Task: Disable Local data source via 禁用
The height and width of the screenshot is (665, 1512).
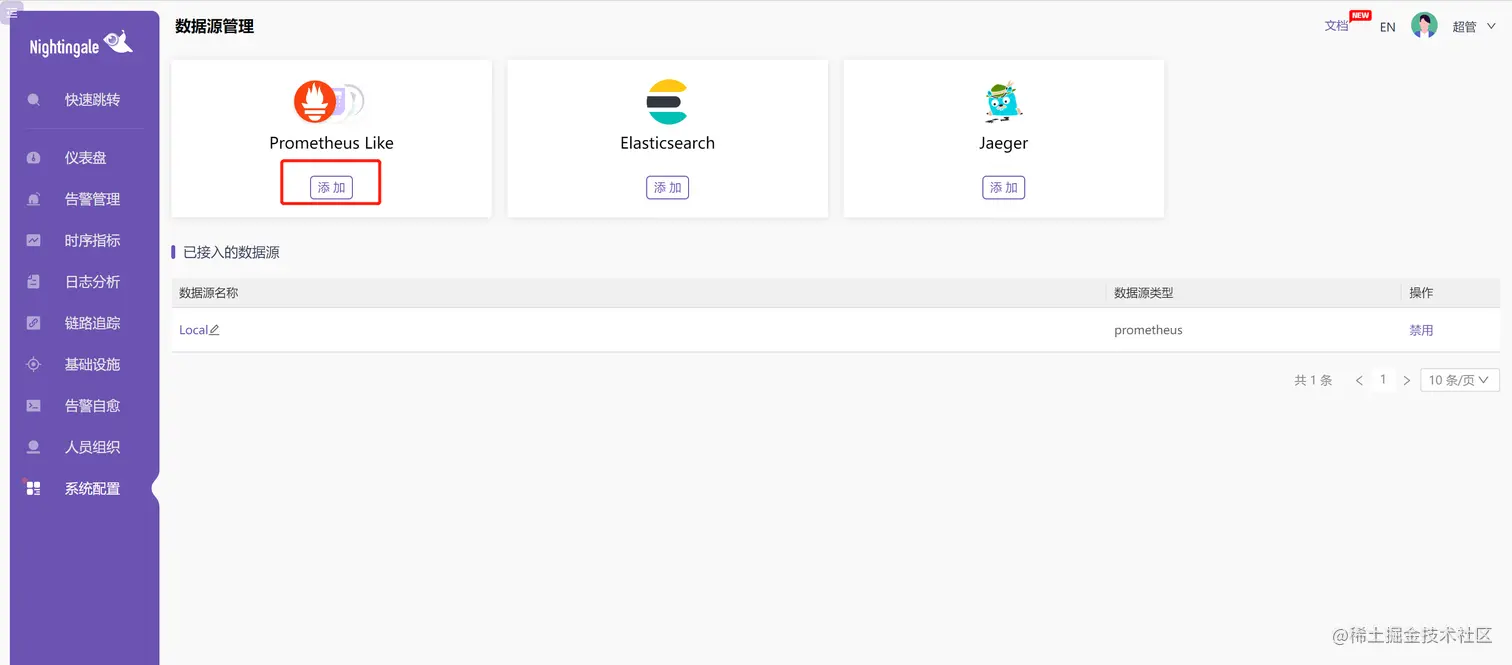Action: [x=1421, y=330]
